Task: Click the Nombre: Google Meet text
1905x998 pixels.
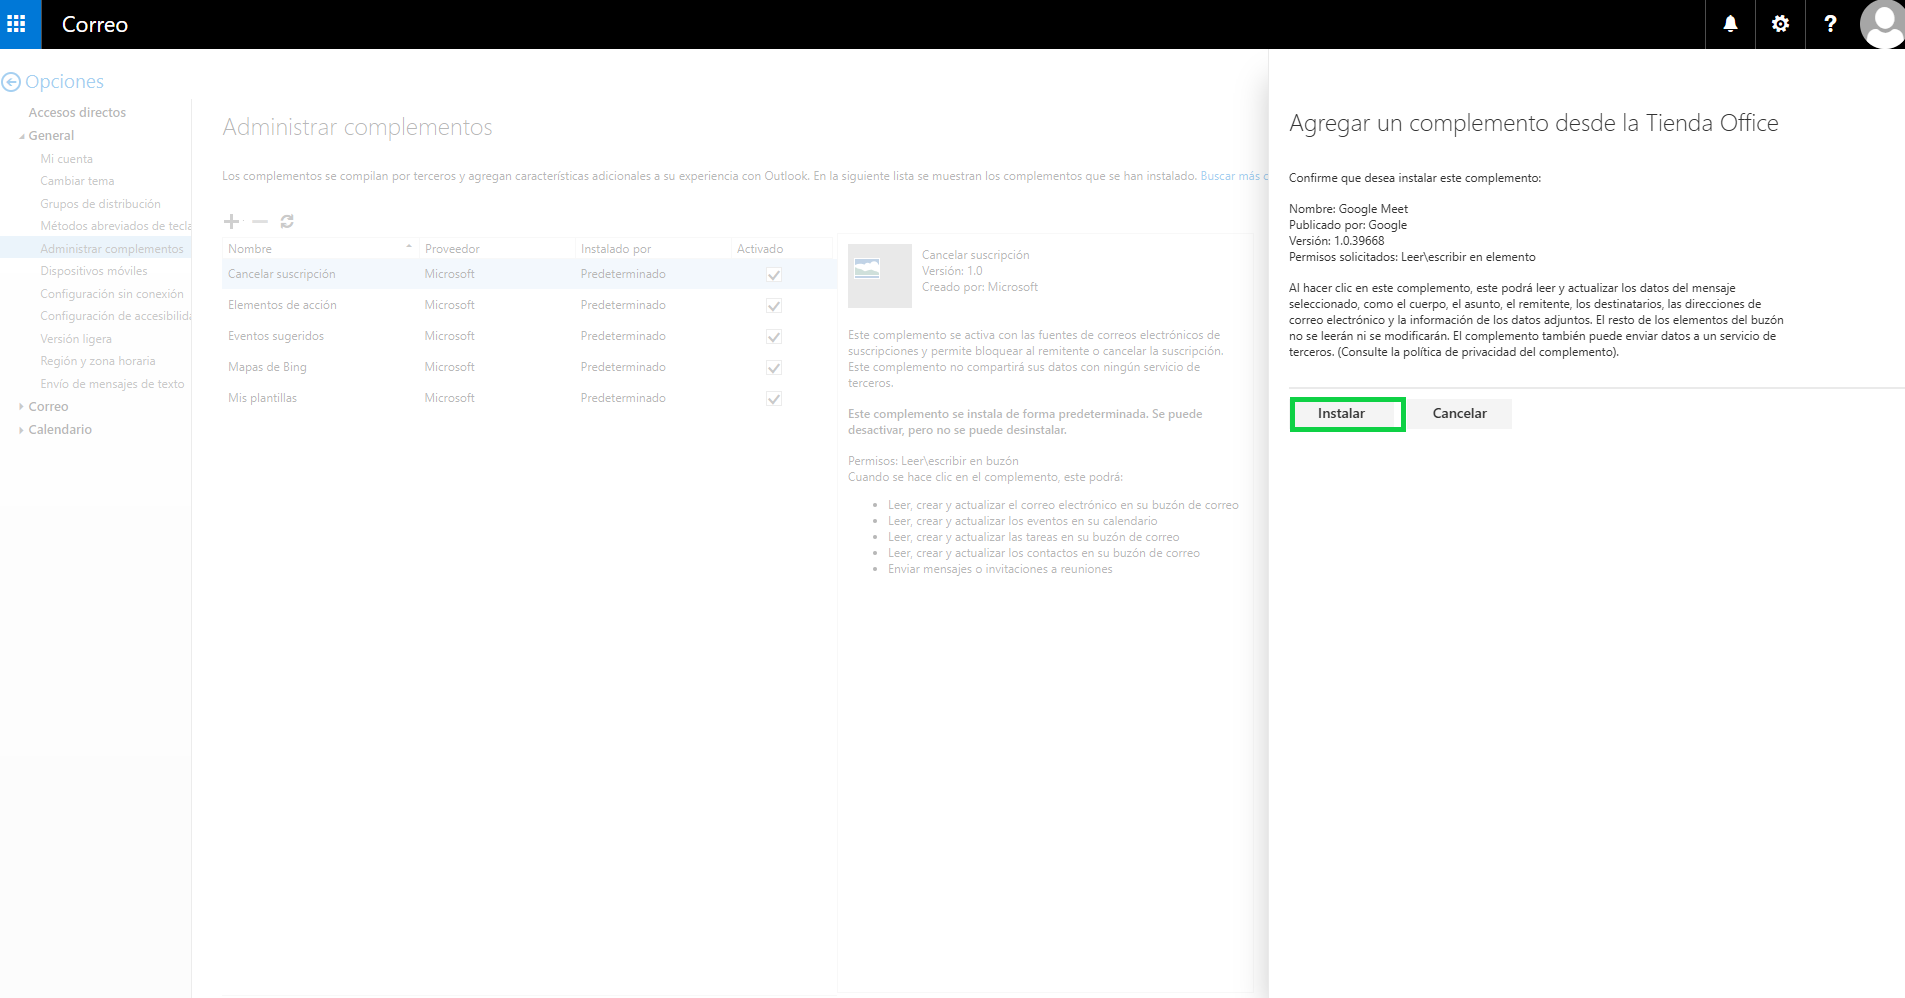Action: [x=1348, y=209]
